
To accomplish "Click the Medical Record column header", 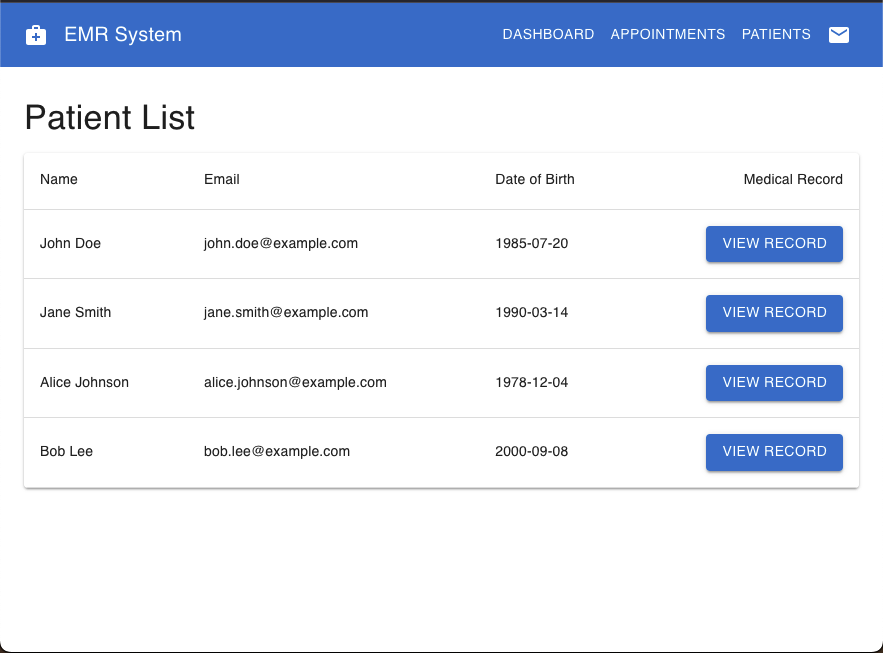I will pyautogui.click(x=793, y=180).
